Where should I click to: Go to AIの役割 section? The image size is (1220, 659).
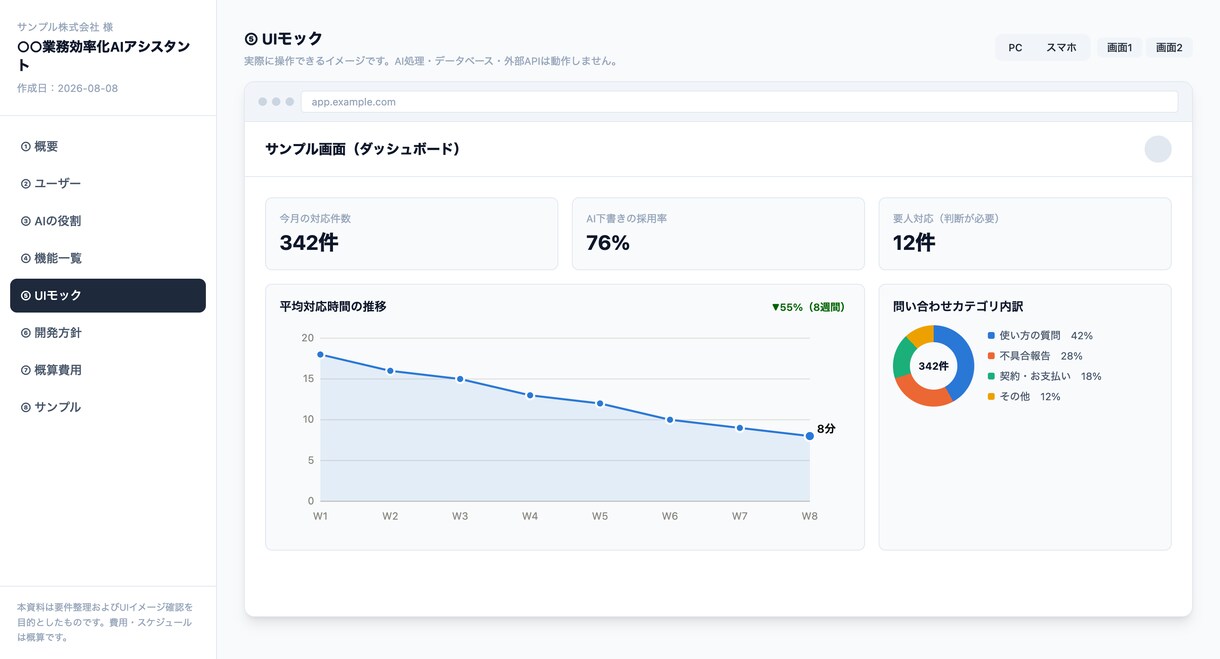108,221
